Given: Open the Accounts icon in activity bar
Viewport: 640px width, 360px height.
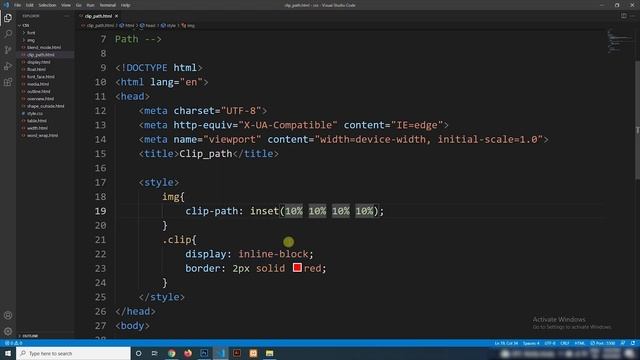Looking at the screenshot, I should pyautogui.click(x=8, y=315).
